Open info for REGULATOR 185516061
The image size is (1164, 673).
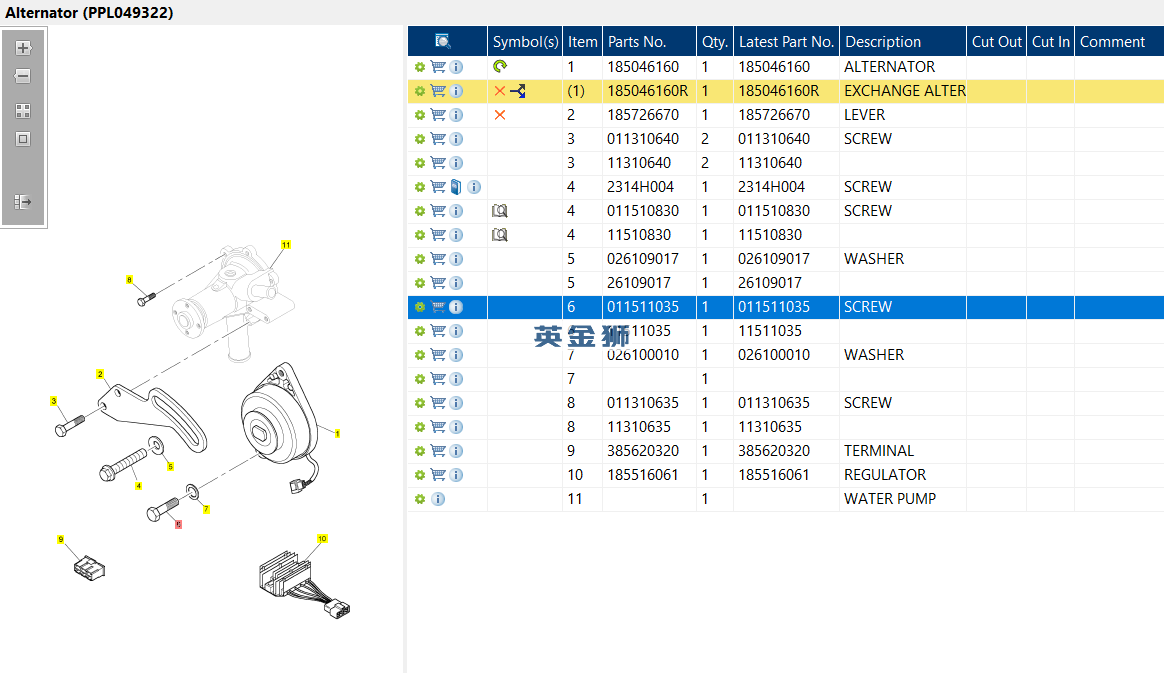coord(456,475)
